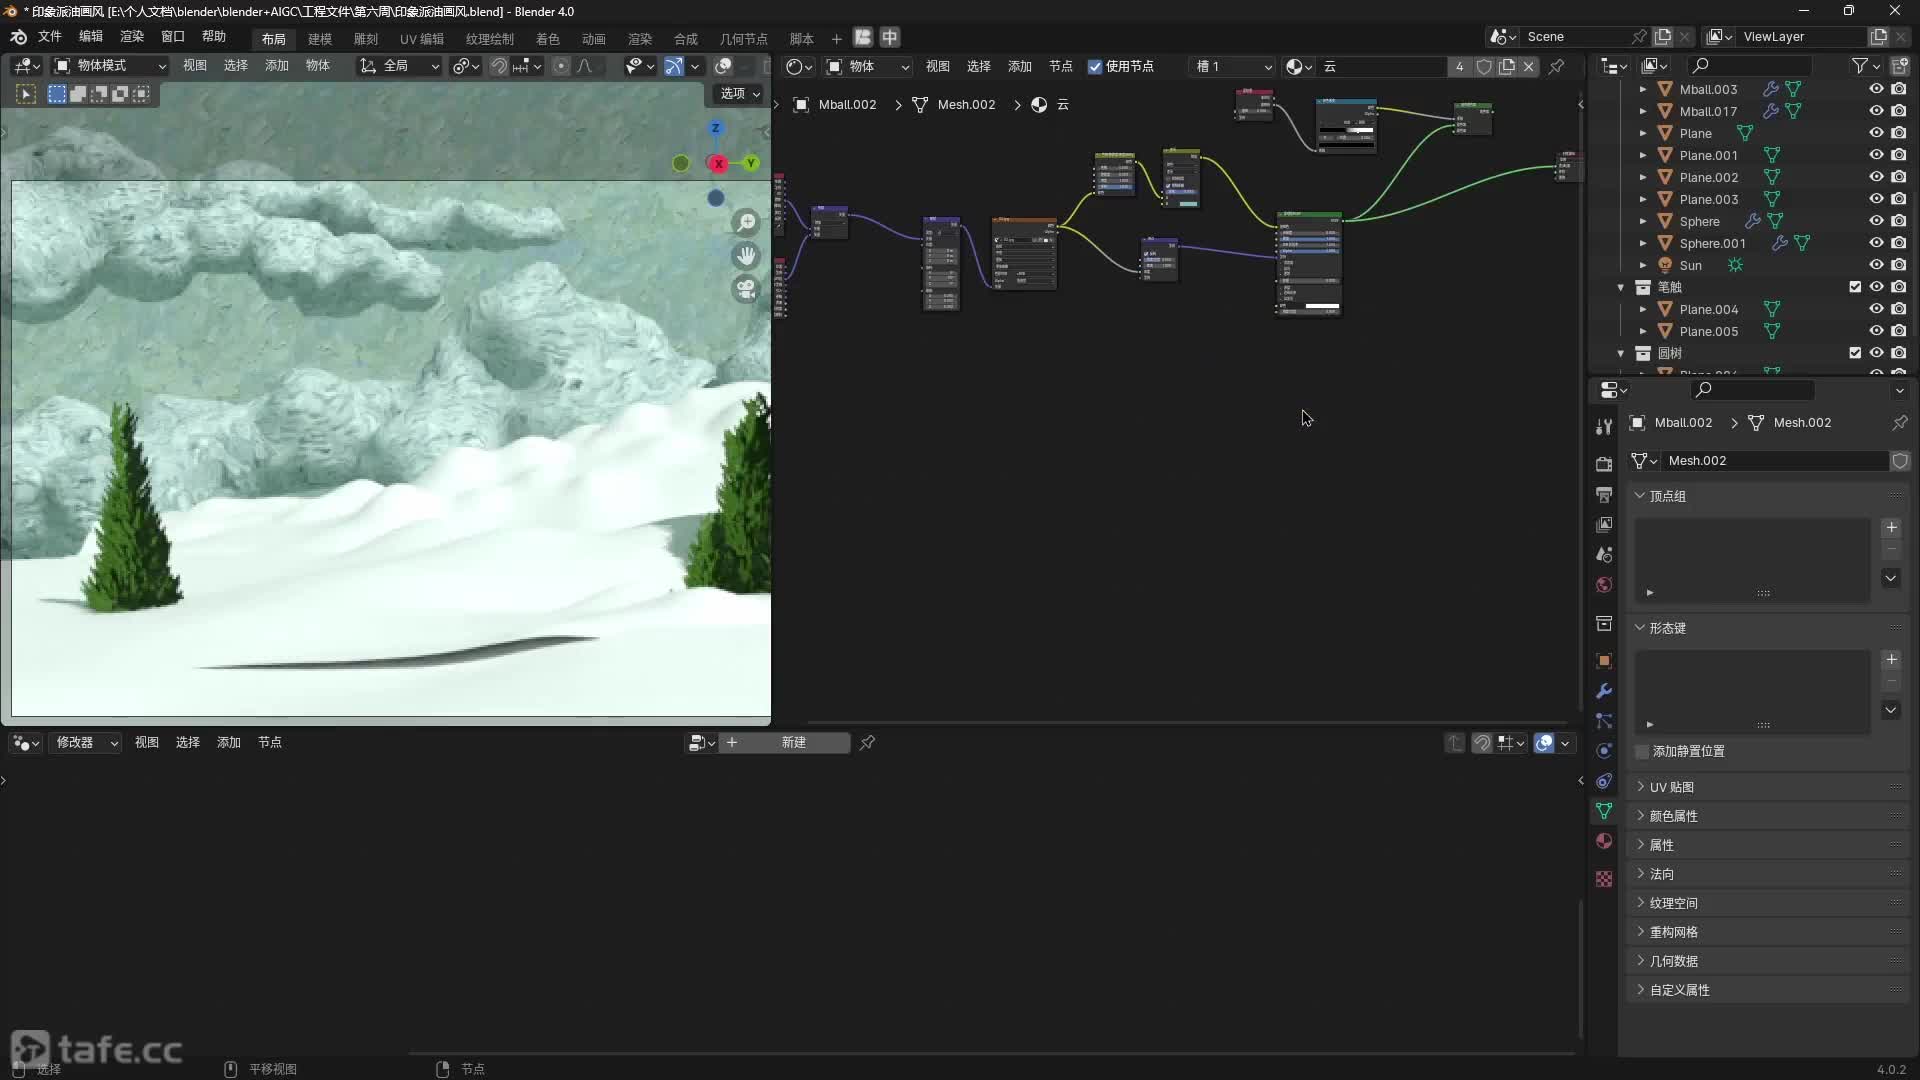
Task: Toggle snapping magnet in 3D viewport header
Action: [498, 66]
